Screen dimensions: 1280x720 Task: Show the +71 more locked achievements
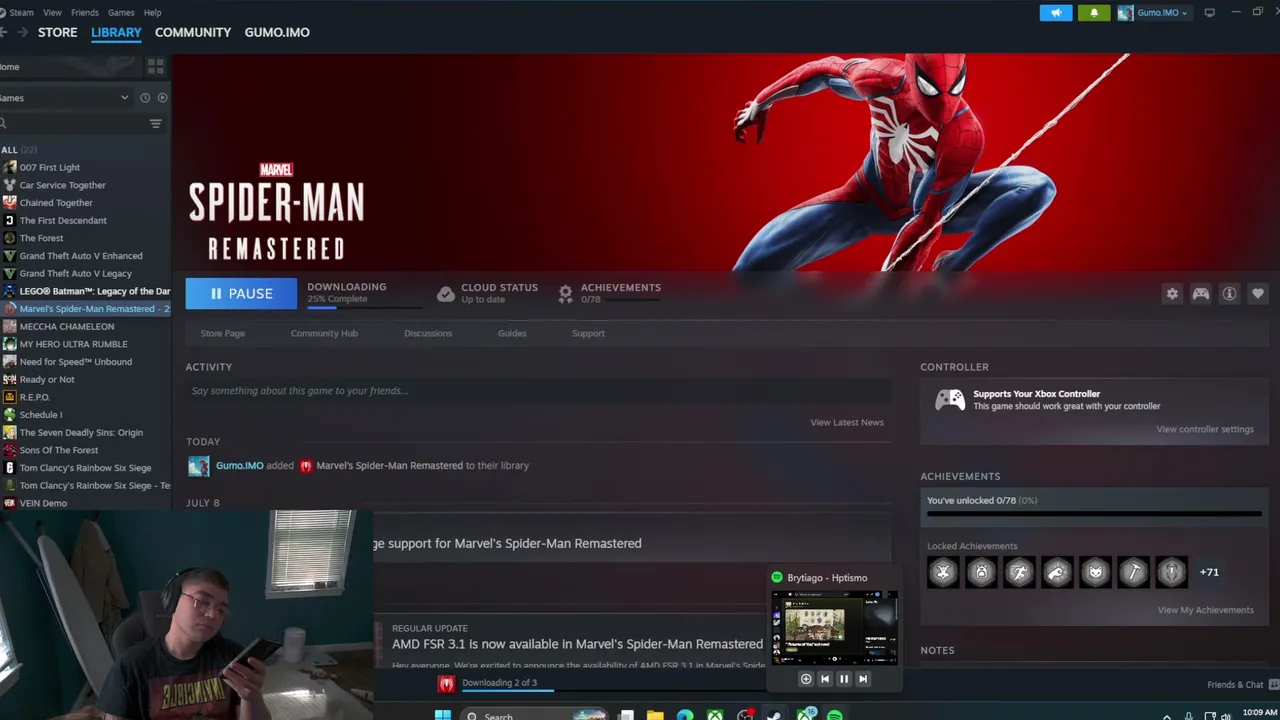[1209, 572]
